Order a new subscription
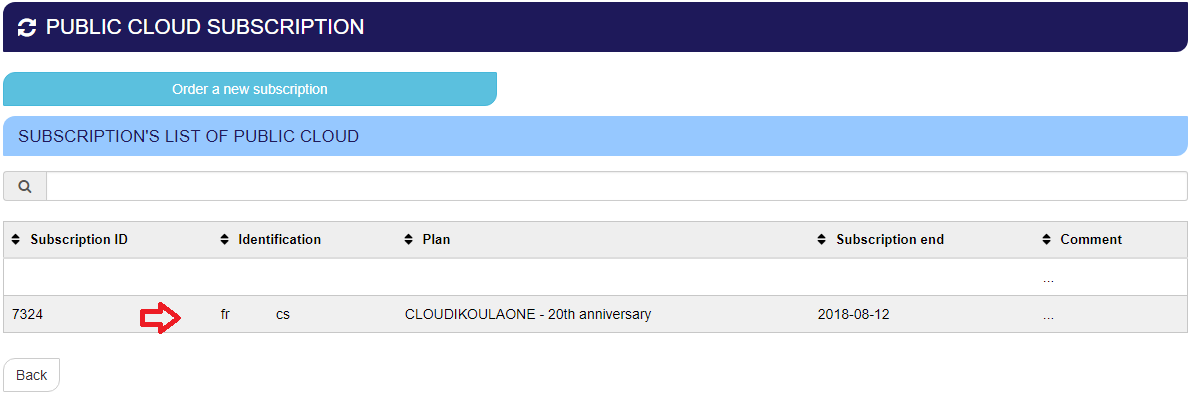The height and width of the screenshot is (398, 1194). tap(250, 89)
